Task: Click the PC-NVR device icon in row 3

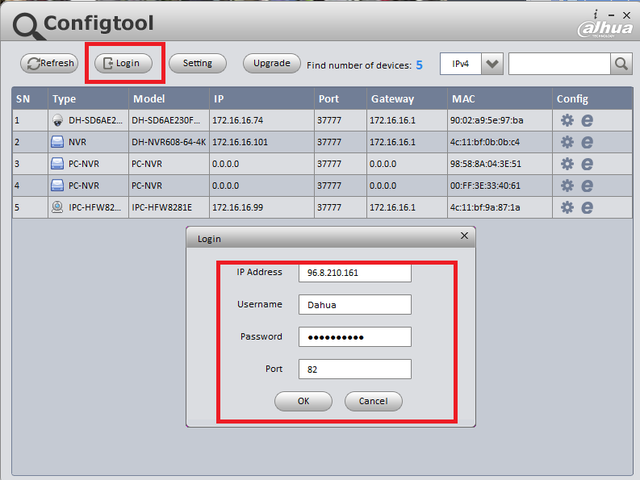Action: coord(58,164)
